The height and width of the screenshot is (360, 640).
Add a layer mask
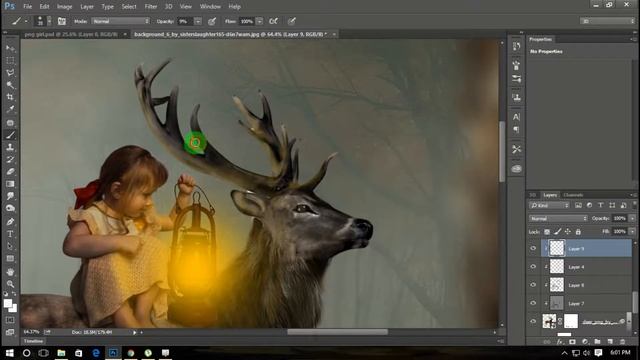point(572,342)
